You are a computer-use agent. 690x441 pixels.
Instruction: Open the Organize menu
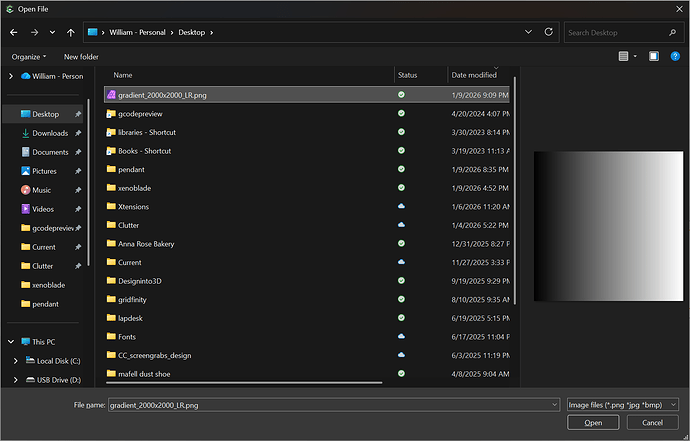pos(30,57)
